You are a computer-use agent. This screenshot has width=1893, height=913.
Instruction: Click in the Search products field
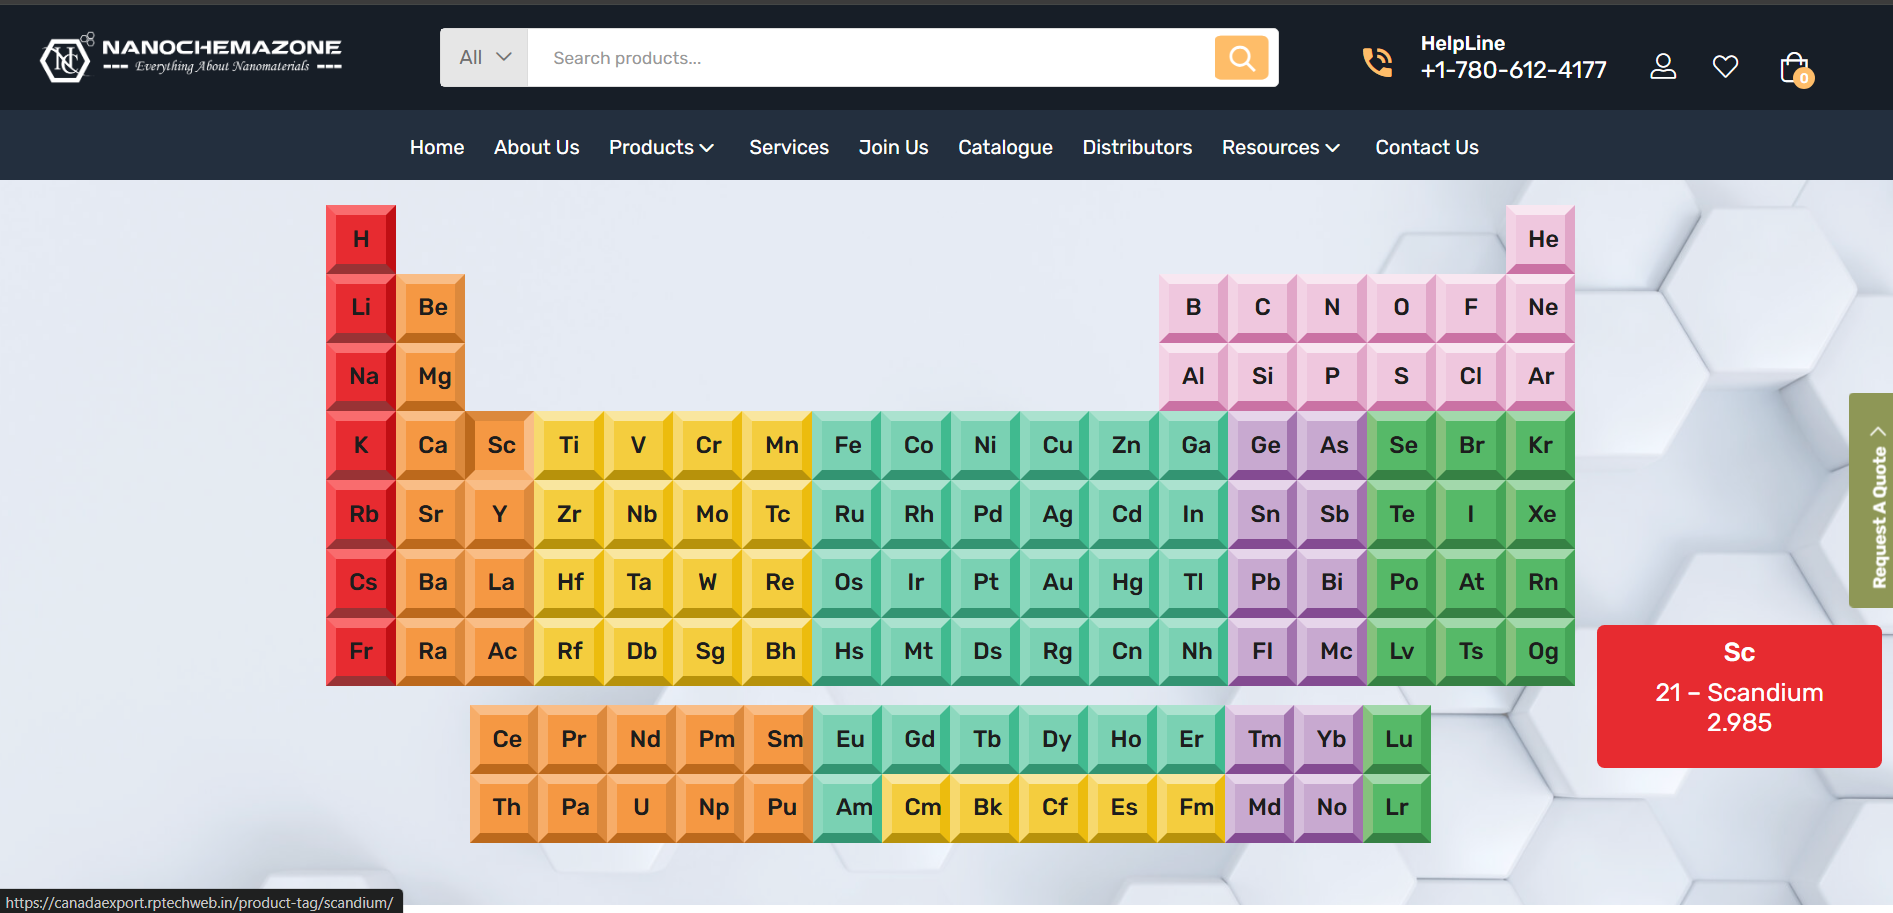[x=870, y=58]
